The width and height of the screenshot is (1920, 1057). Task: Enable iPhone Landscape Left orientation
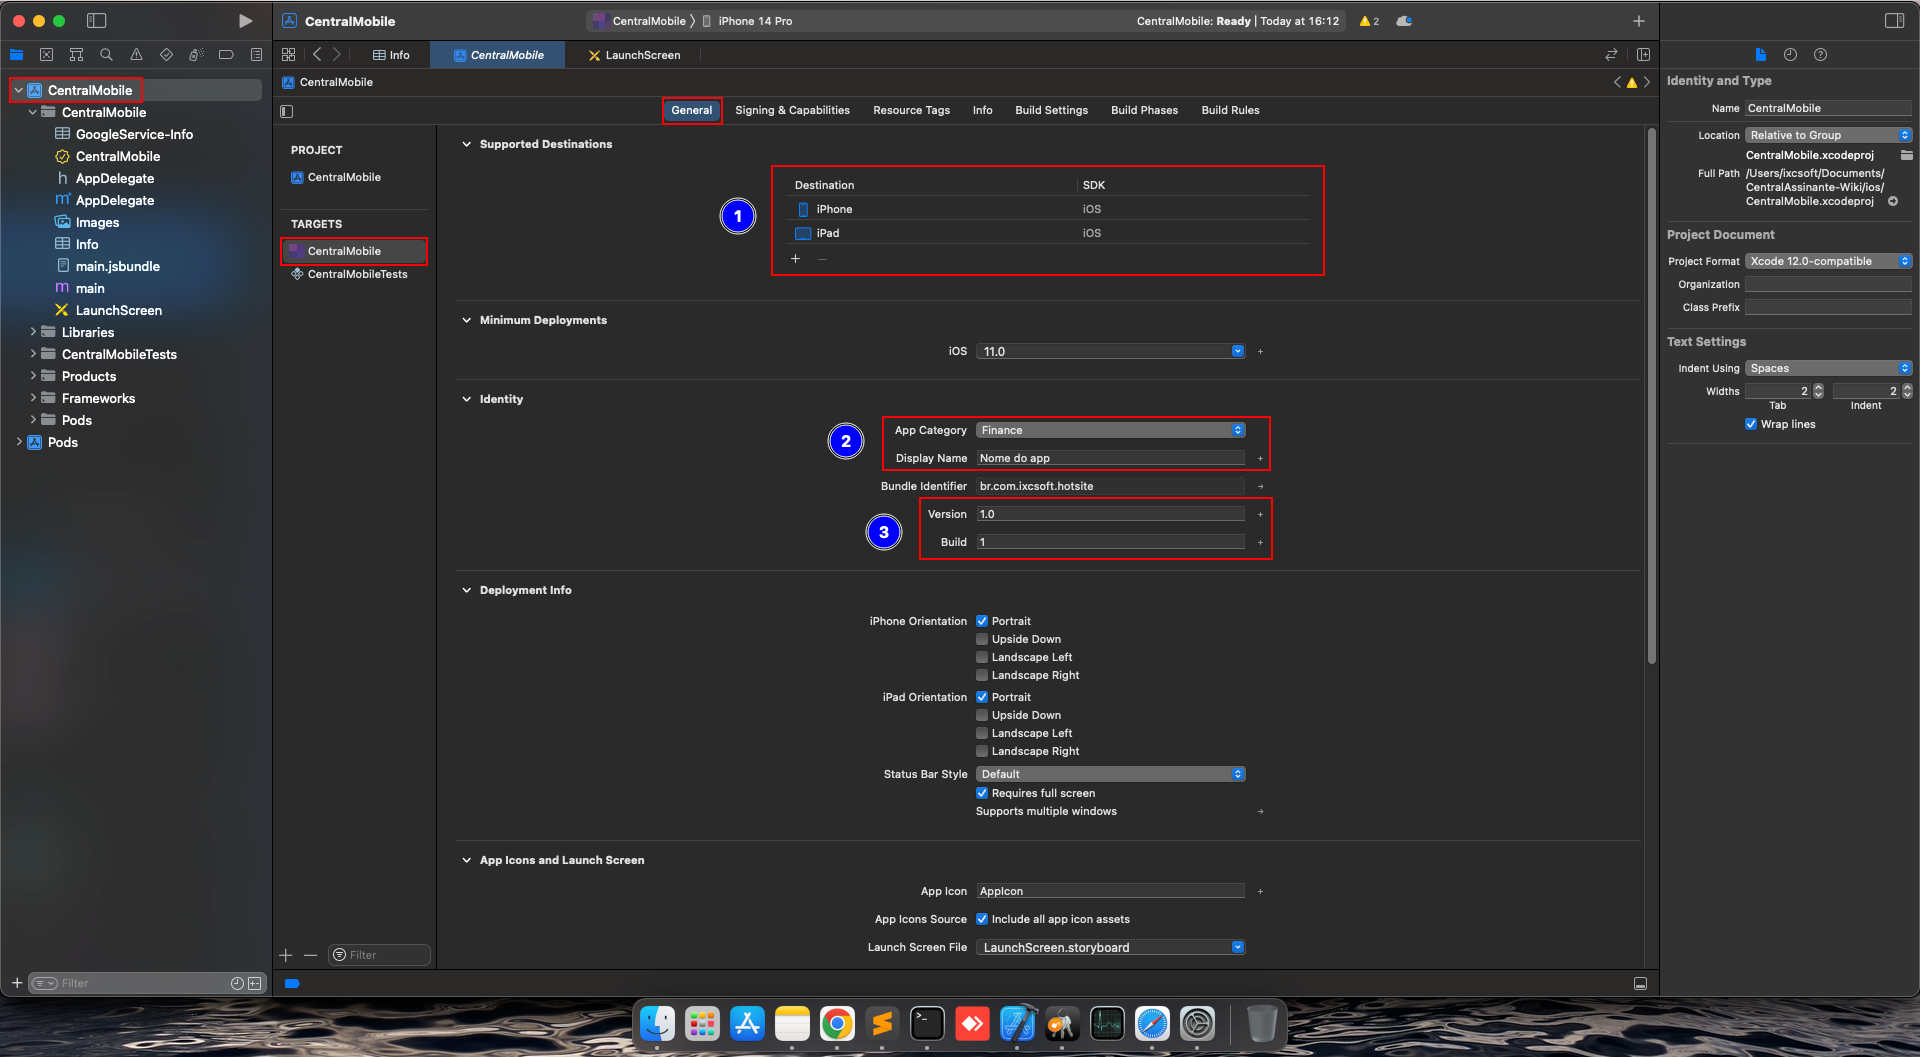coord(982,657)
